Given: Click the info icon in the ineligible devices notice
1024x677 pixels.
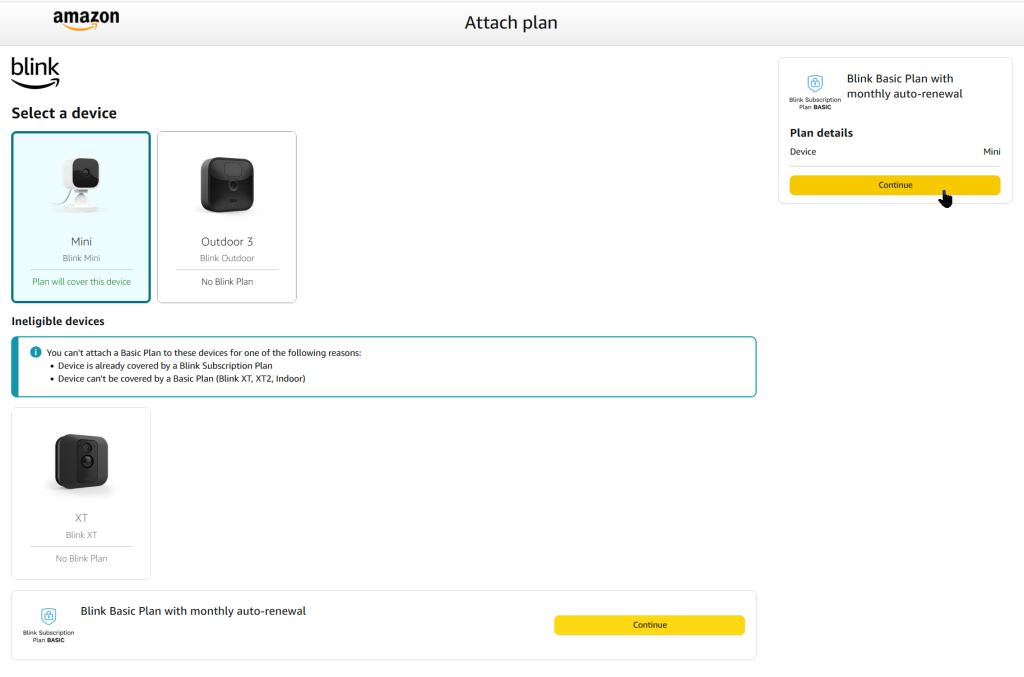Looking at the screenshot, I should pyautogui.click(x=37, y=352).
